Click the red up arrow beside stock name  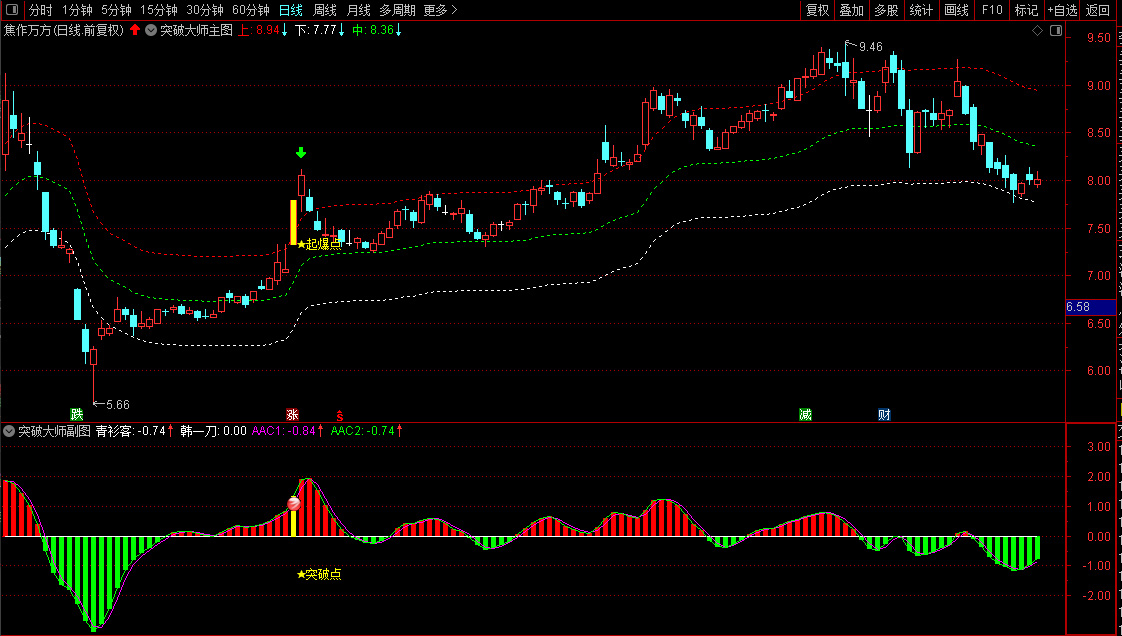135,30
